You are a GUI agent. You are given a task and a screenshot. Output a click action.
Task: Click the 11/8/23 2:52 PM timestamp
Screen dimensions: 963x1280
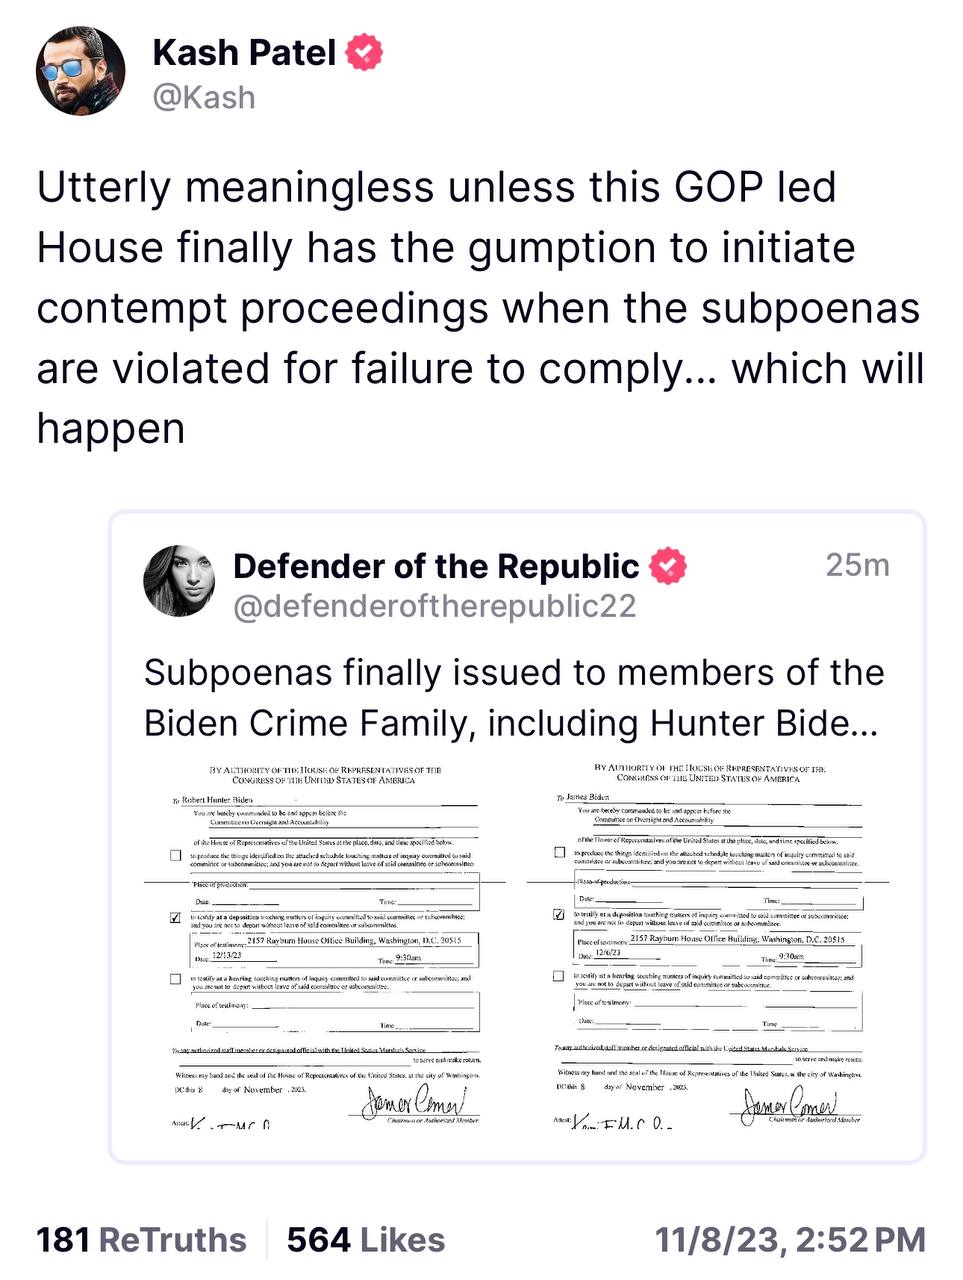(x=789, y=1240)
